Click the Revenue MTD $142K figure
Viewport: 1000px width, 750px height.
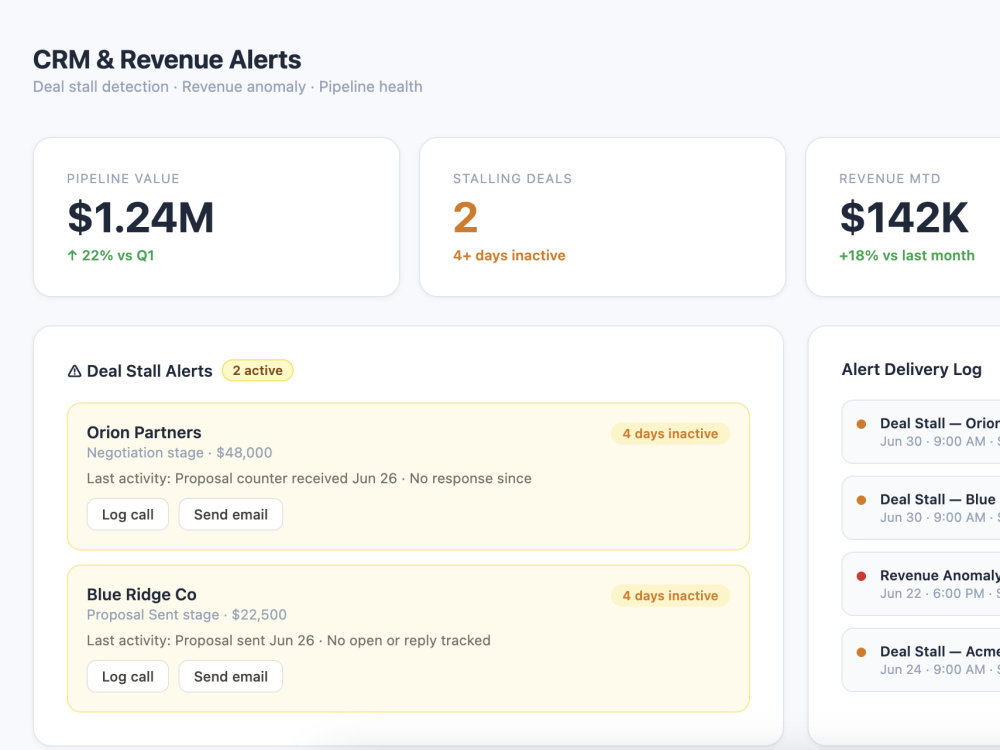pyautogui.click(x=904, y=217)
